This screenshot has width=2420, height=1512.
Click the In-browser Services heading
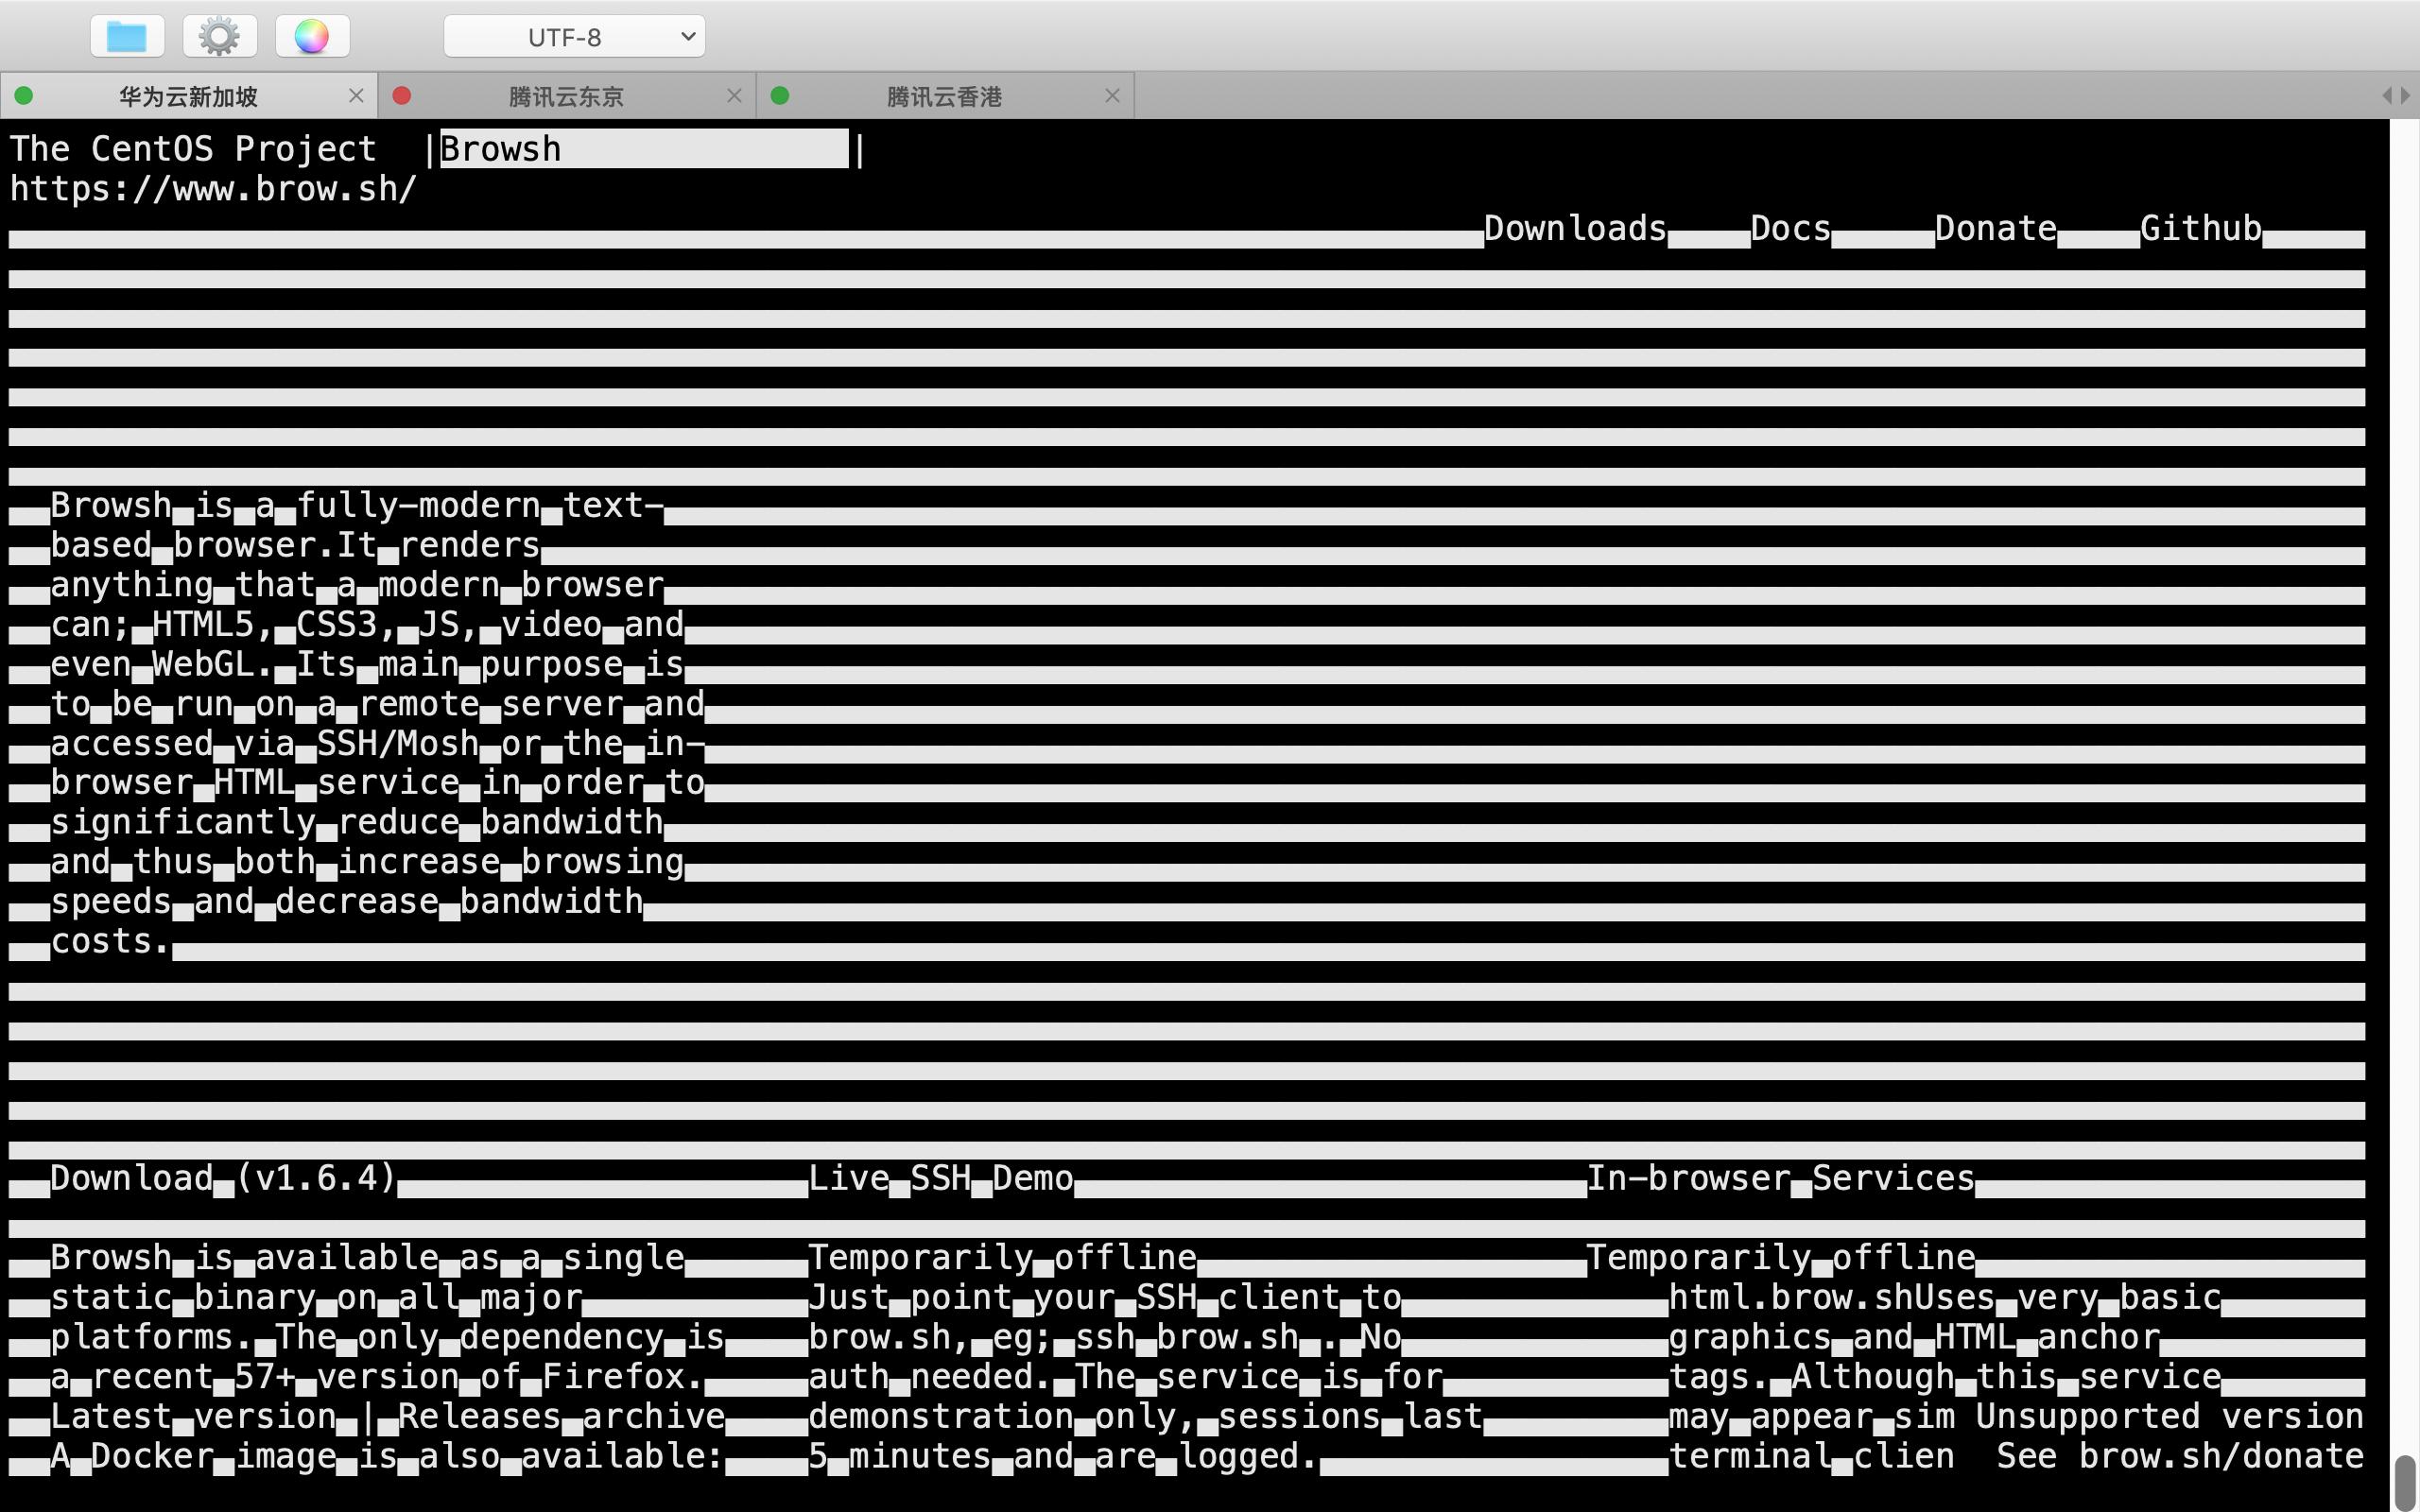[x=1781, y=1179]
